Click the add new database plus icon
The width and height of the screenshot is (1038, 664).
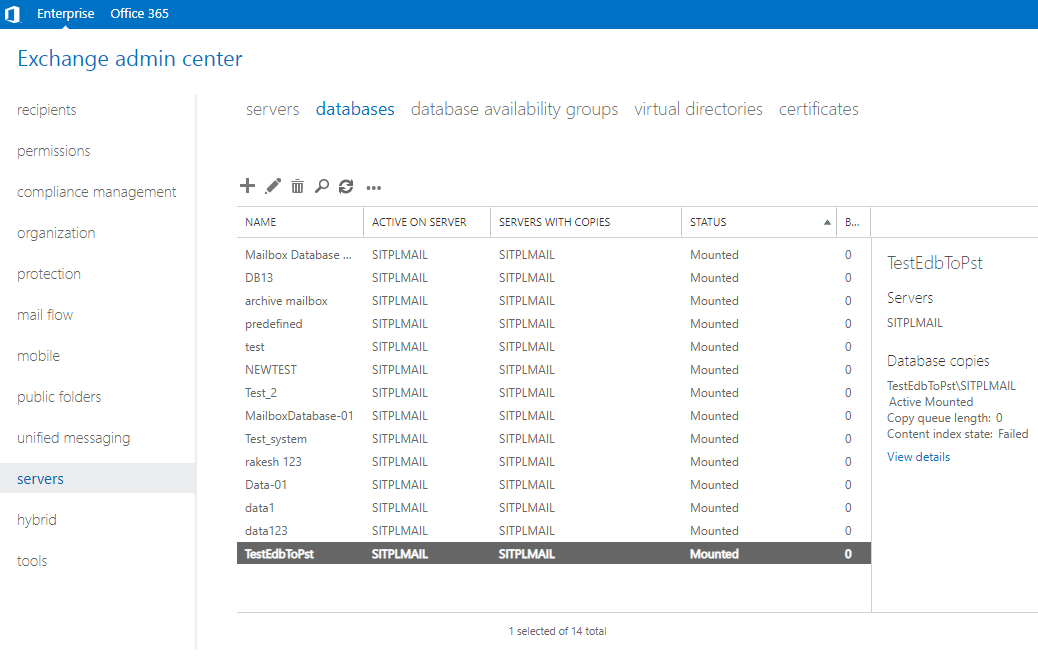point(247,186)
